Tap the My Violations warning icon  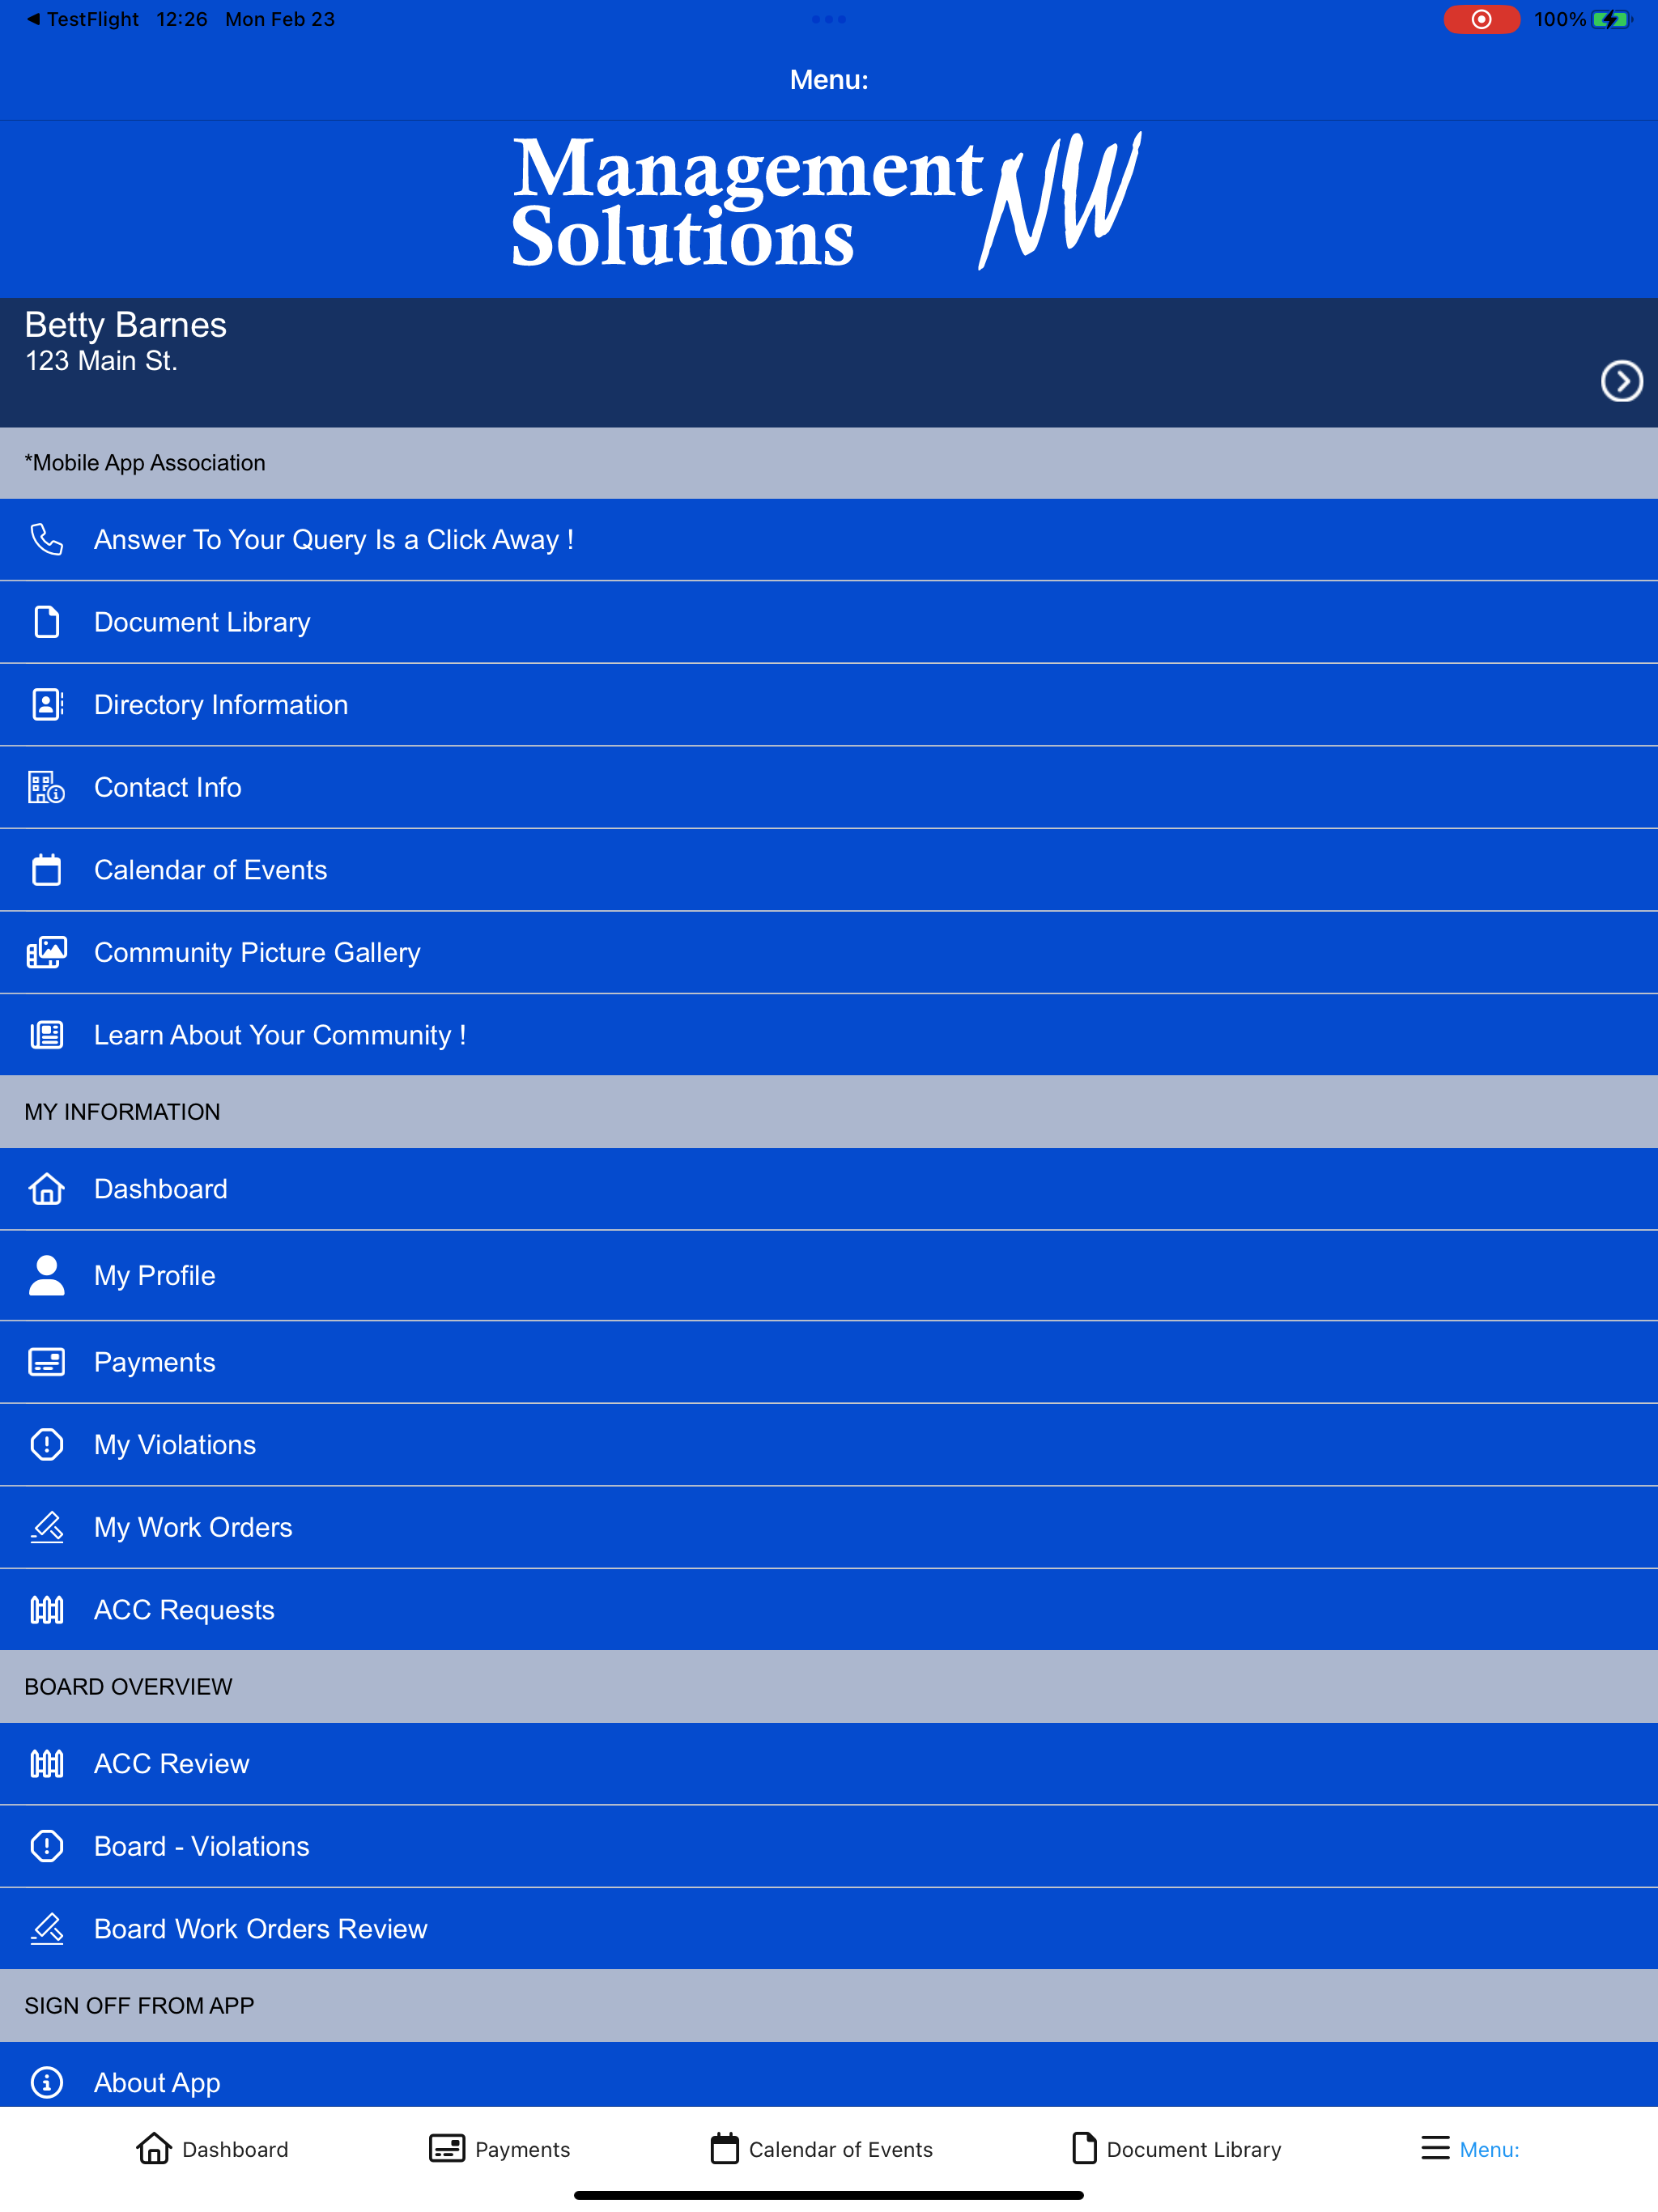click(46, 1445)
